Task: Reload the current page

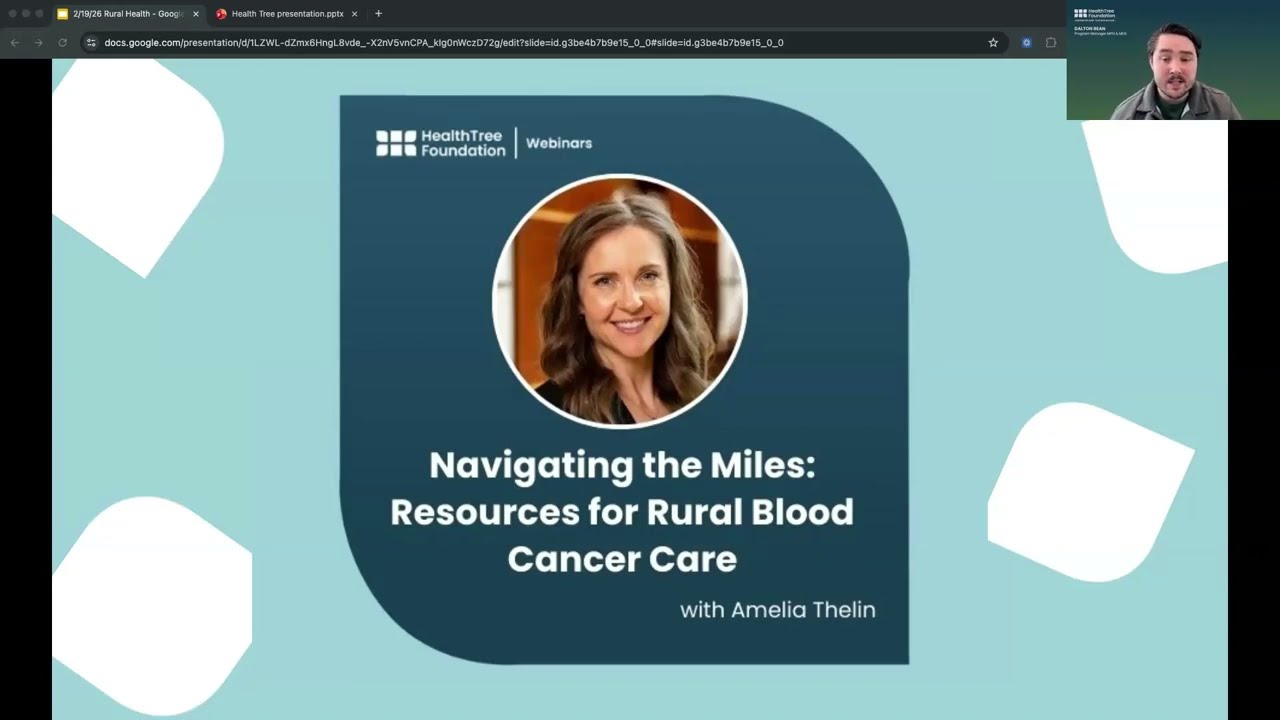Action: coord(62,43)
